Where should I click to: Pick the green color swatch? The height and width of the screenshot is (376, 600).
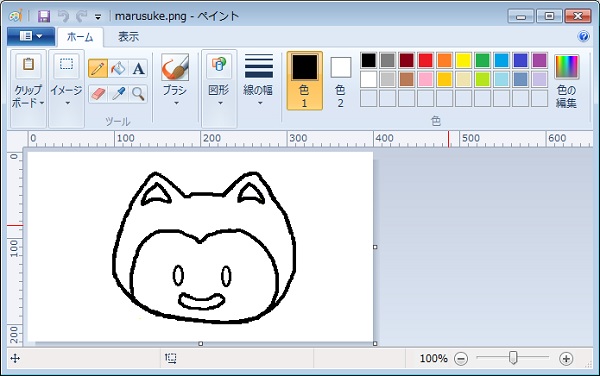pyautogui.click(x=483, y=60)
